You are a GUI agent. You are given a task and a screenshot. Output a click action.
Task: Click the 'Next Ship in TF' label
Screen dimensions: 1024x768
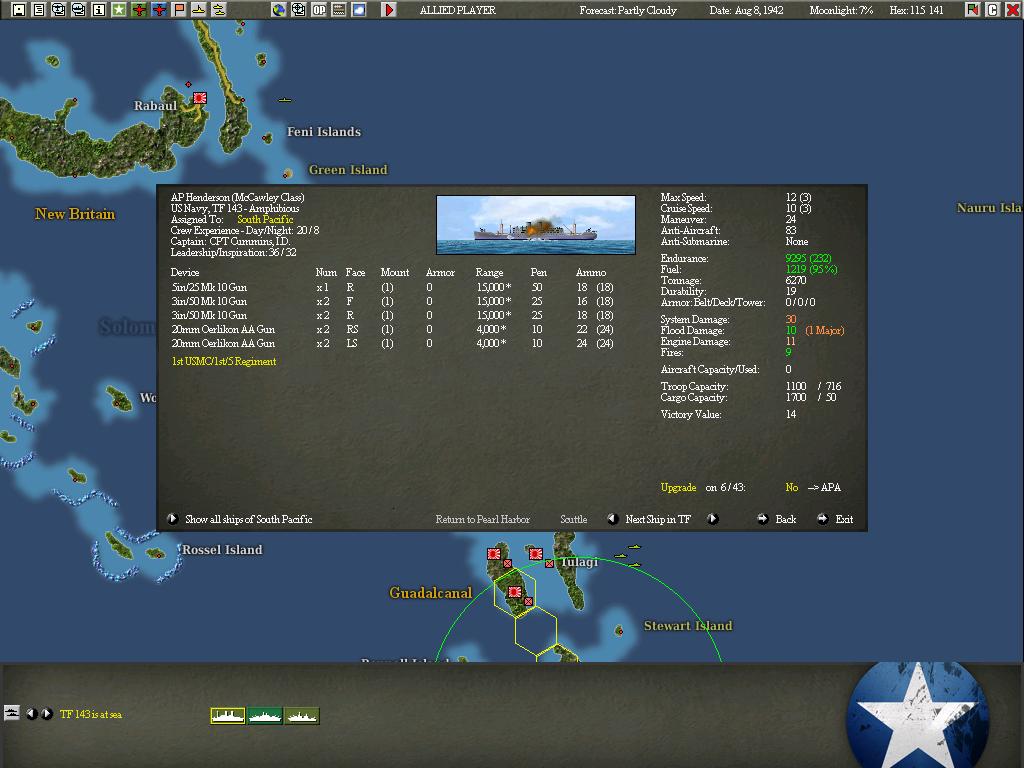coord(658,519)
